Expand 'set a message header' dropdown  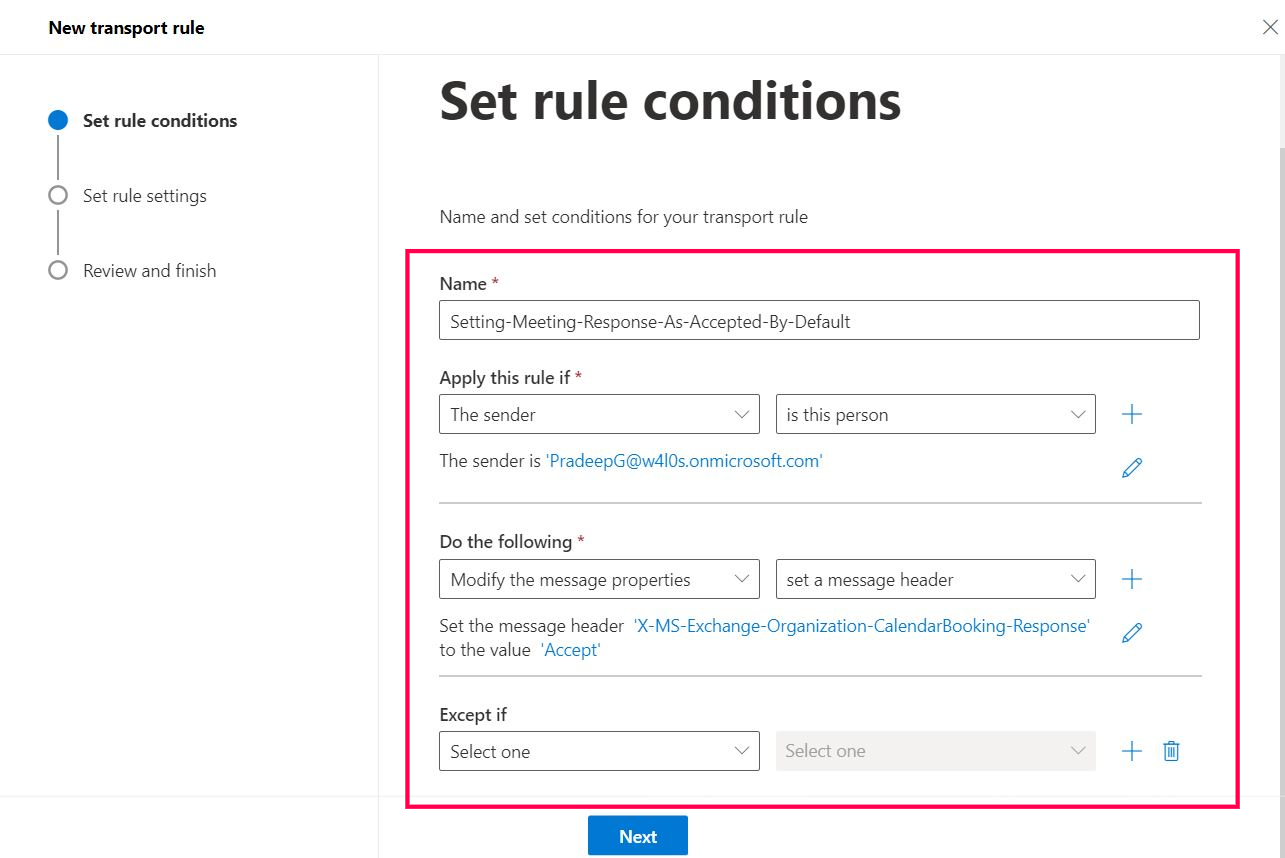935,579
